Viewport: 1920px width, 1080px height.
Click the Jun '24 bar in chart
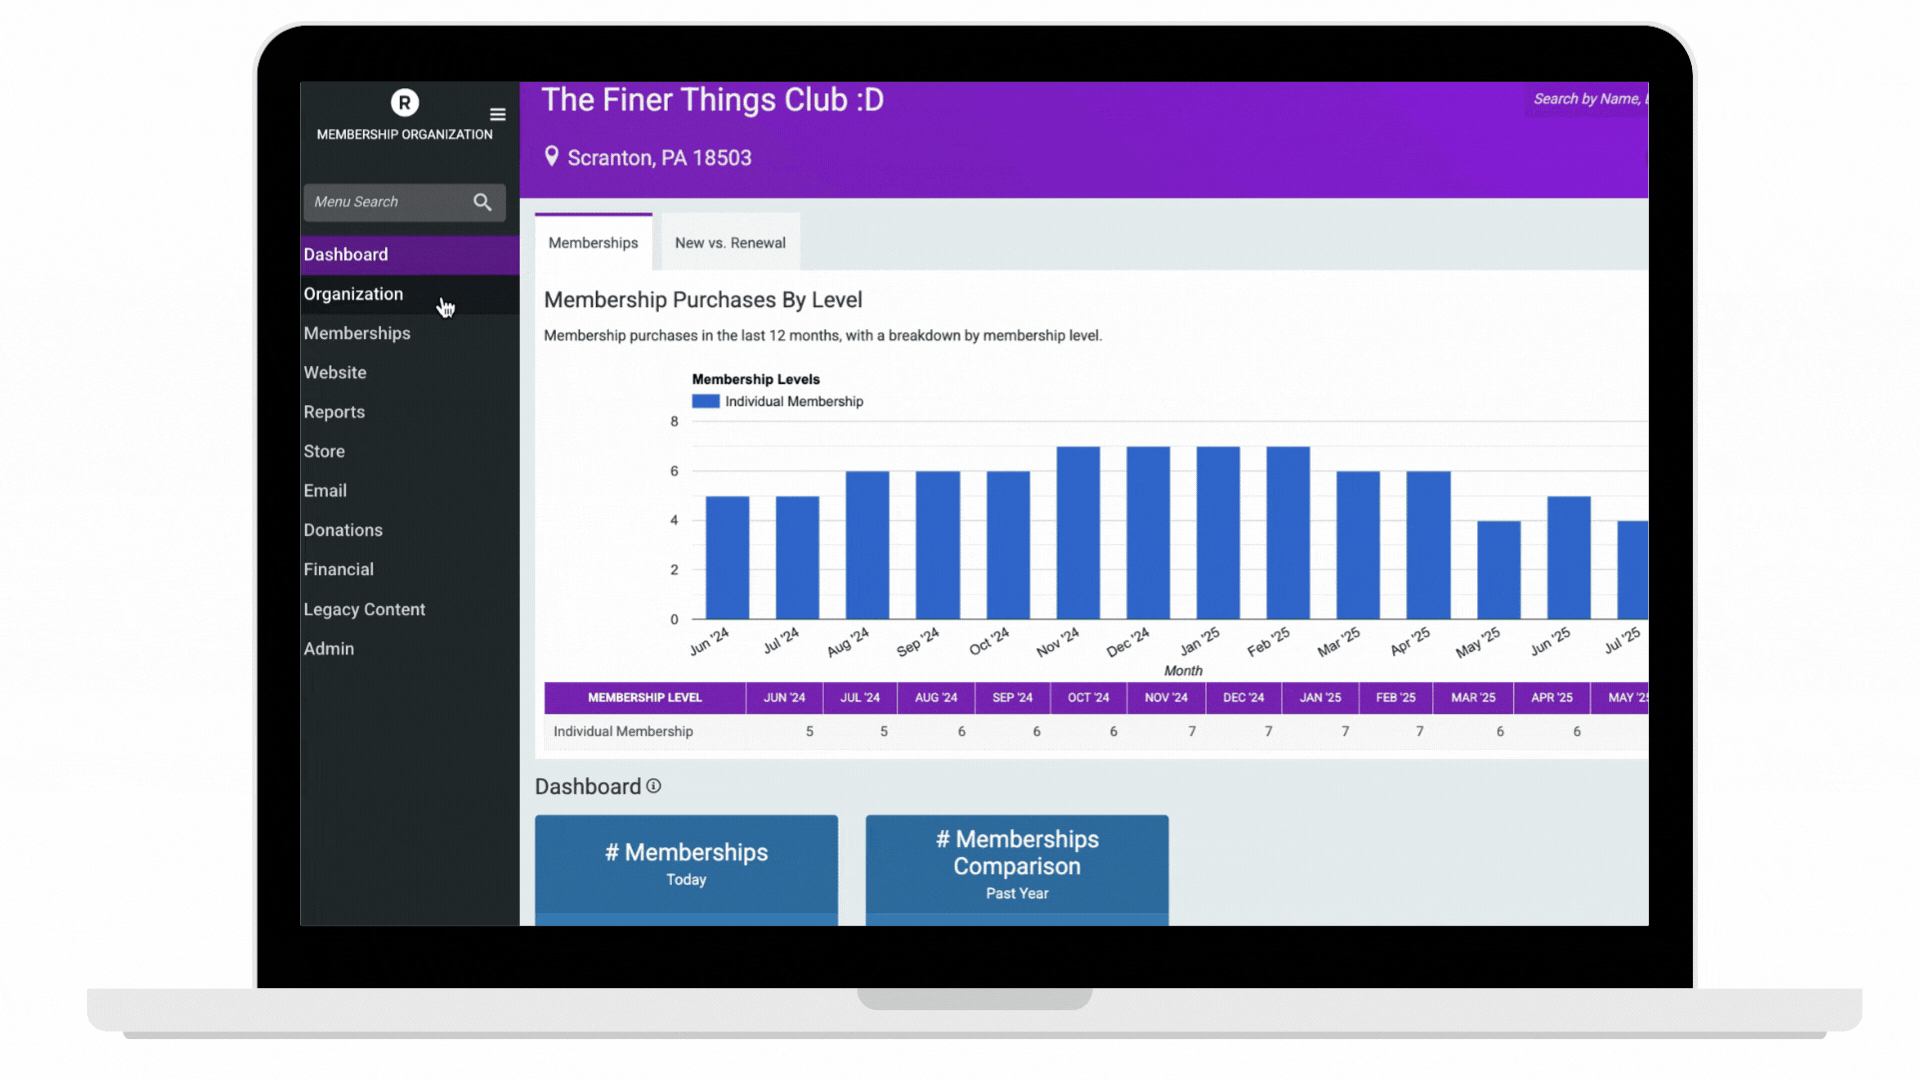tap(727, 557)
